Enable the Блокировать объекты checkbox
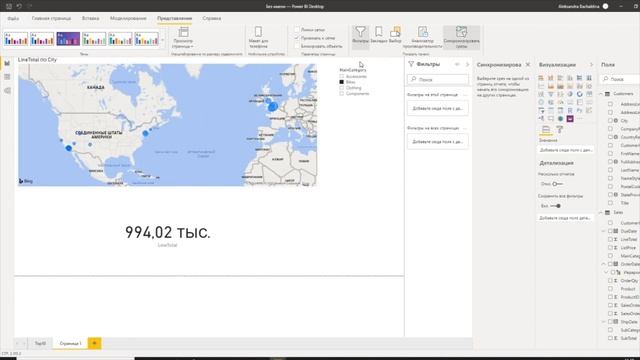The height and width of the screenshot is (360, 640). tap(297, 46)
